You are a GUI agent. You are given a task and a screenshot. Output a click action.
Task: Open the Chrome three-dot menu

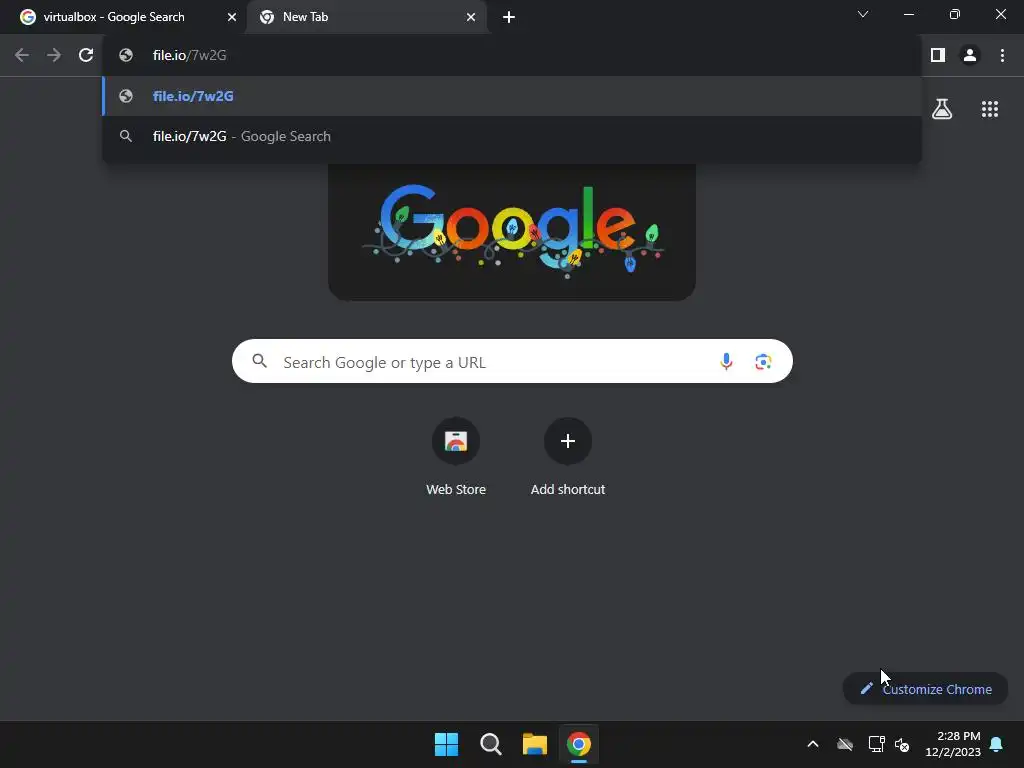coord(1002,56)
